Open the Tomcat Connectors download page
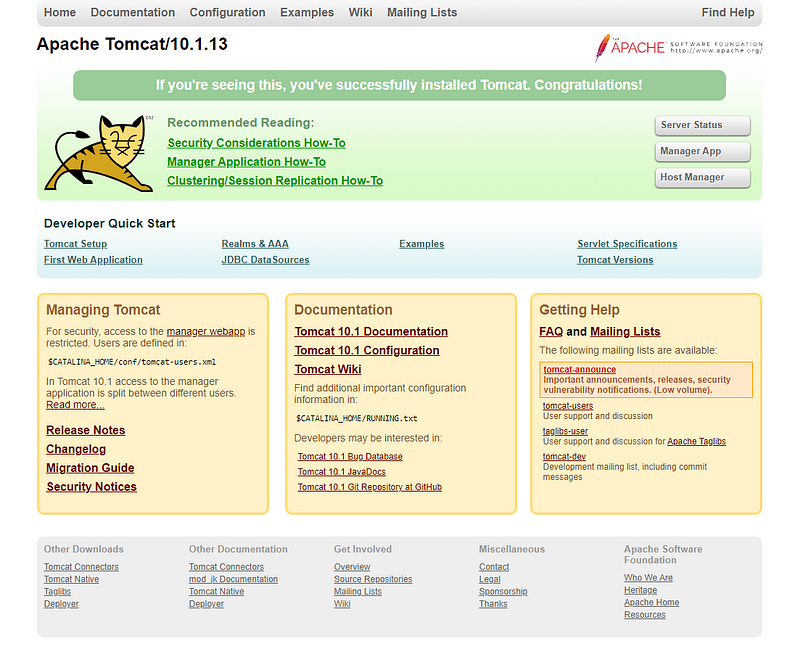Viewport: 800px width, 648px height. tap(80, 566)
